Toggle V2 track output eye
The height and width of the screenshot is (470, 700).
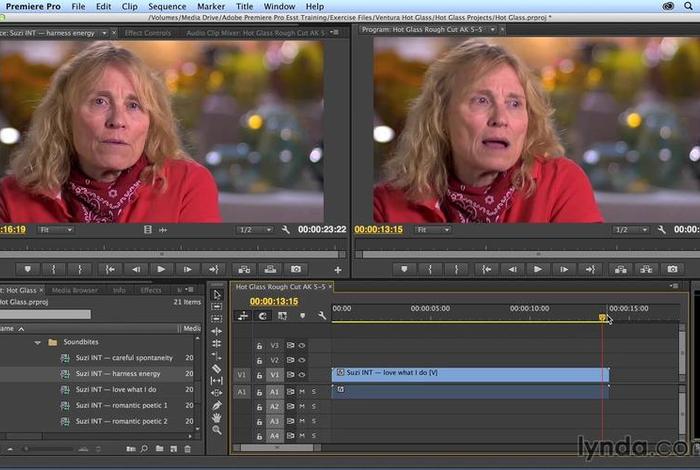pyautogui.click(x=302, y=360)
